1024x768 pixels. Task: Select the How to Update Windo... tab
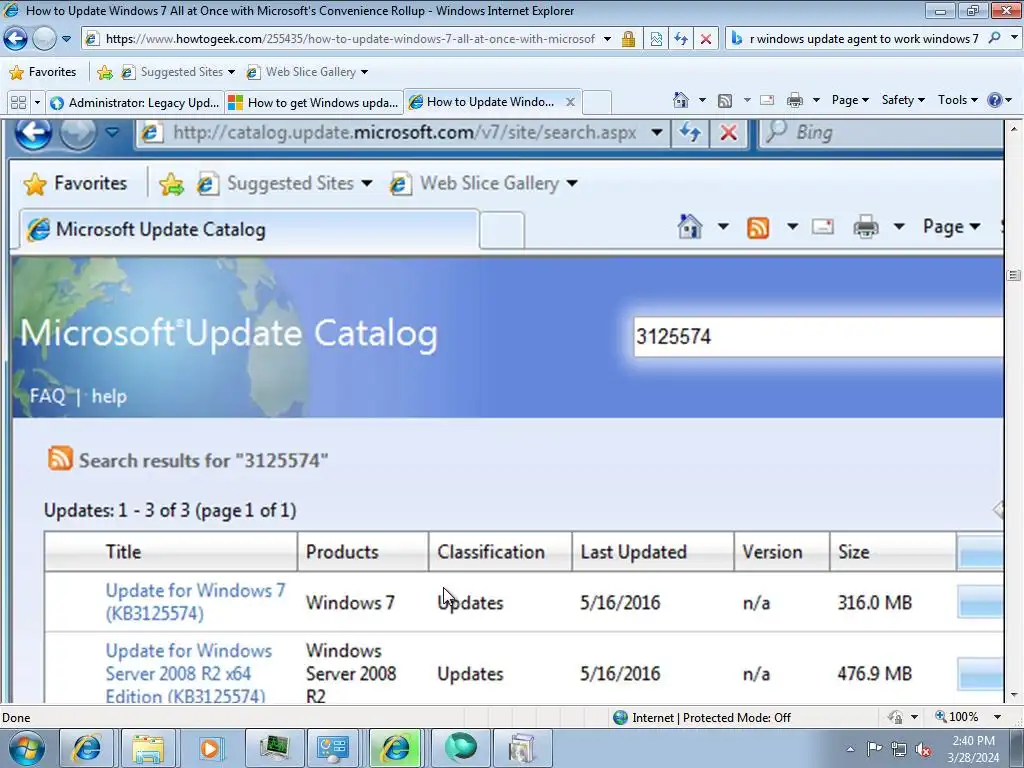pos(482,102)
